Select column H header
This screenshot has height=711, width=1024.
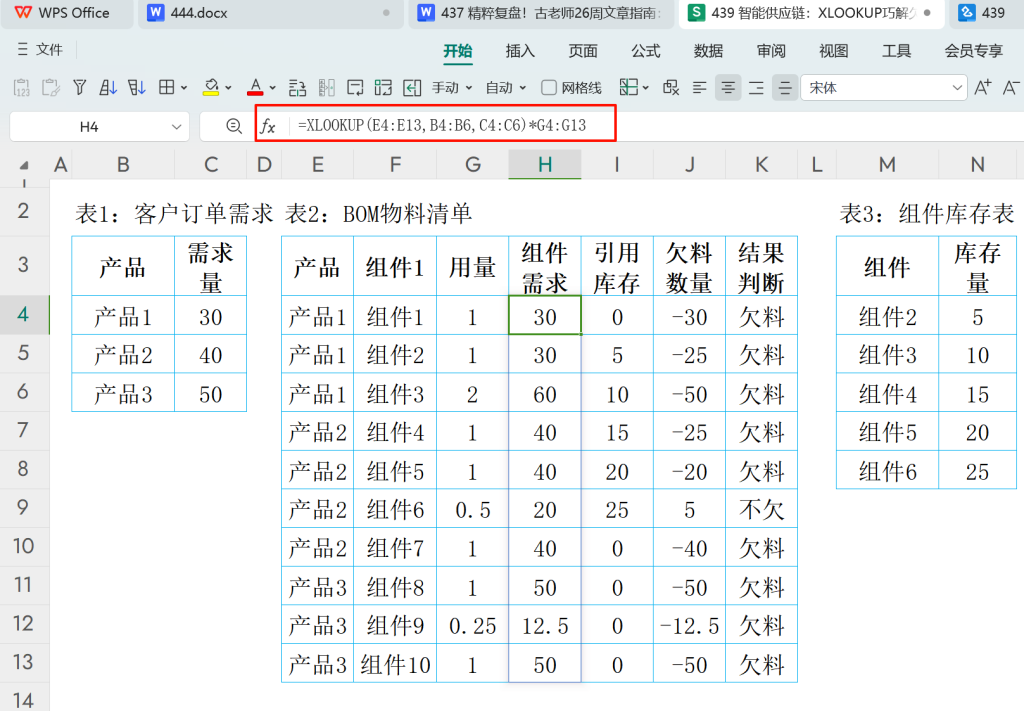point(545,164)
